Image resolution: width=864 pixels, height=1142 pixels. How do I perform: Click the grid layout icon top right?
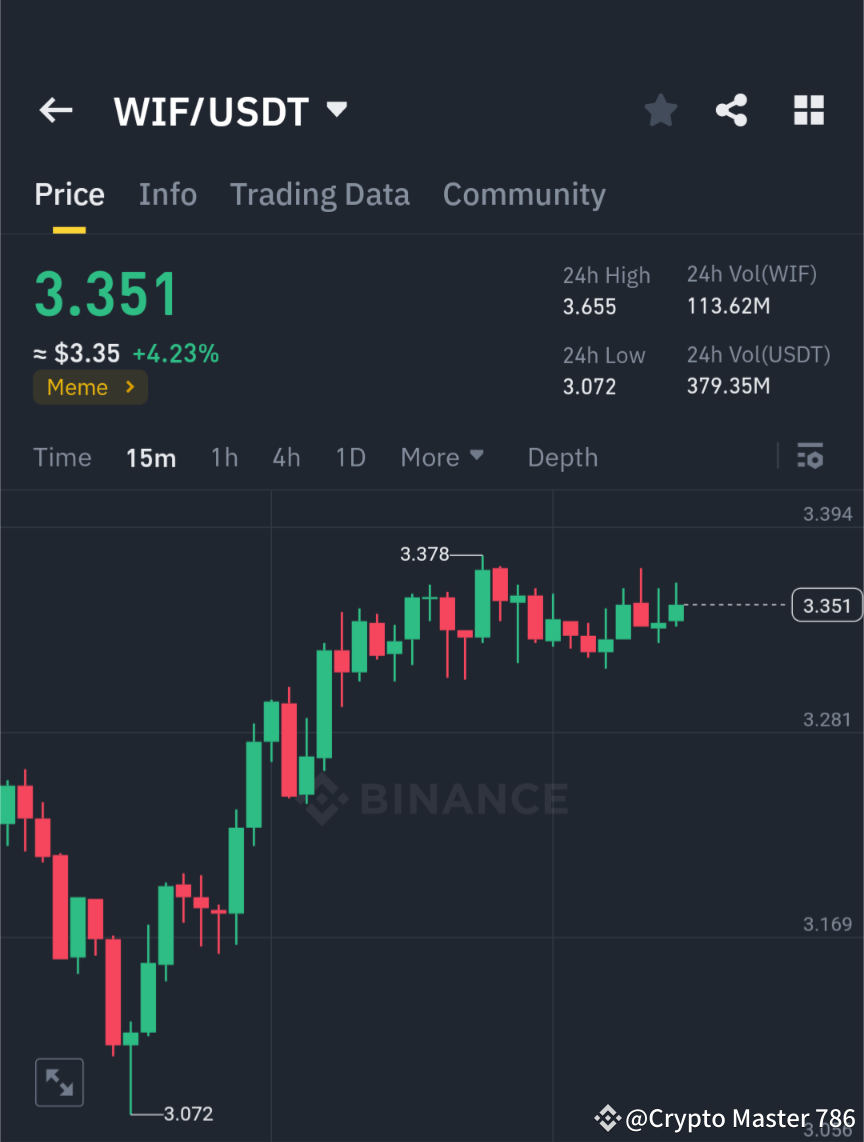point(808,110)
